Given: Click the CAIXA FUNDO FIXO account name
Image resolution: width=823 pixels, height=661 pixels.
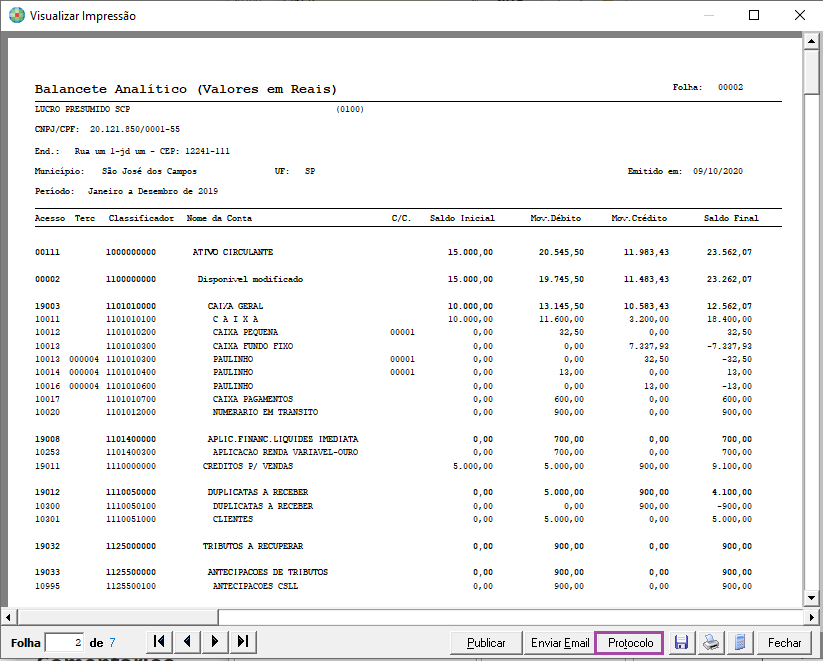Looking at the screenshot, I should pos(253,346).
